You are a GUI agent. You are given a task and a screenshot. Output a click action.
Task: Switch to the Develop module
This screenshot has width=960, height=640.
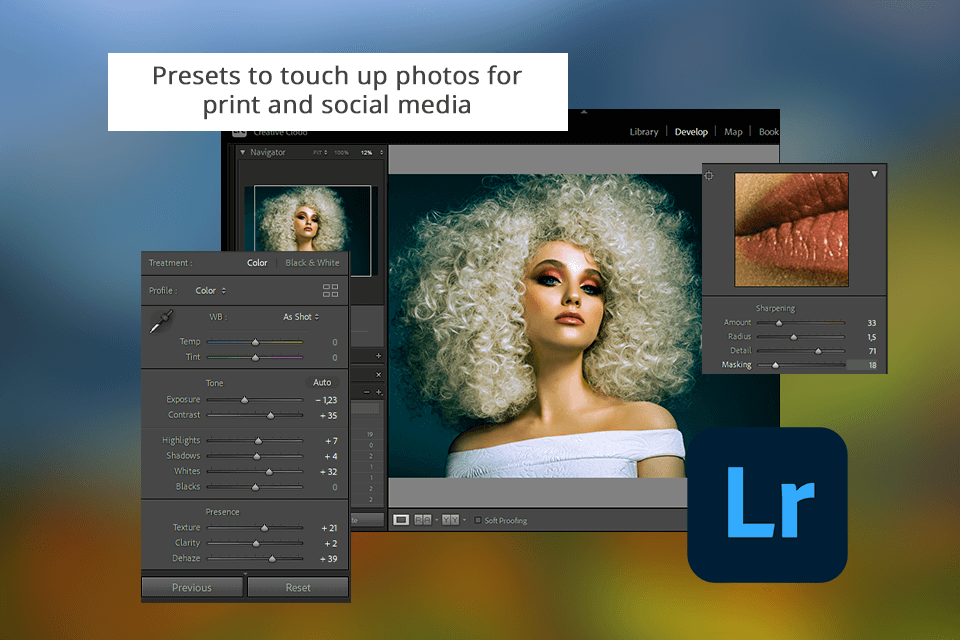[691, 132]
